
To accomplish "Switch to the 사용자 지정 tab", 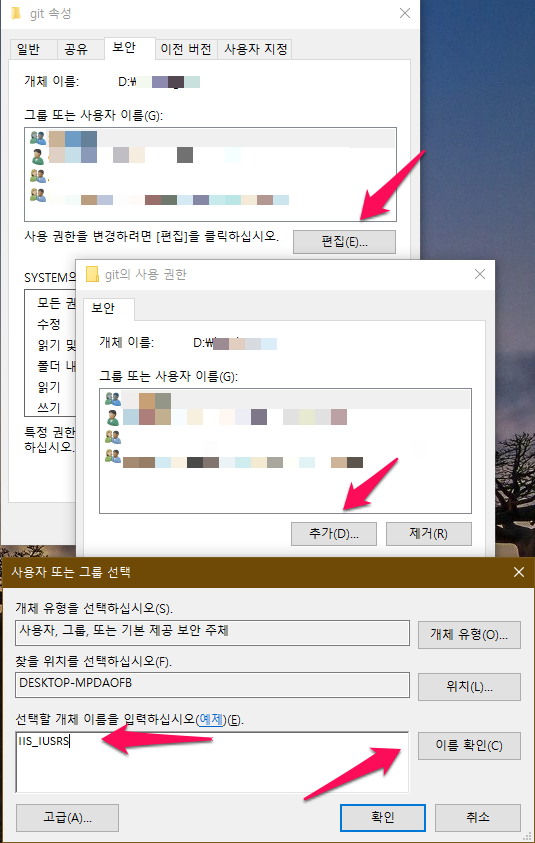I will [x=256, y=49].
